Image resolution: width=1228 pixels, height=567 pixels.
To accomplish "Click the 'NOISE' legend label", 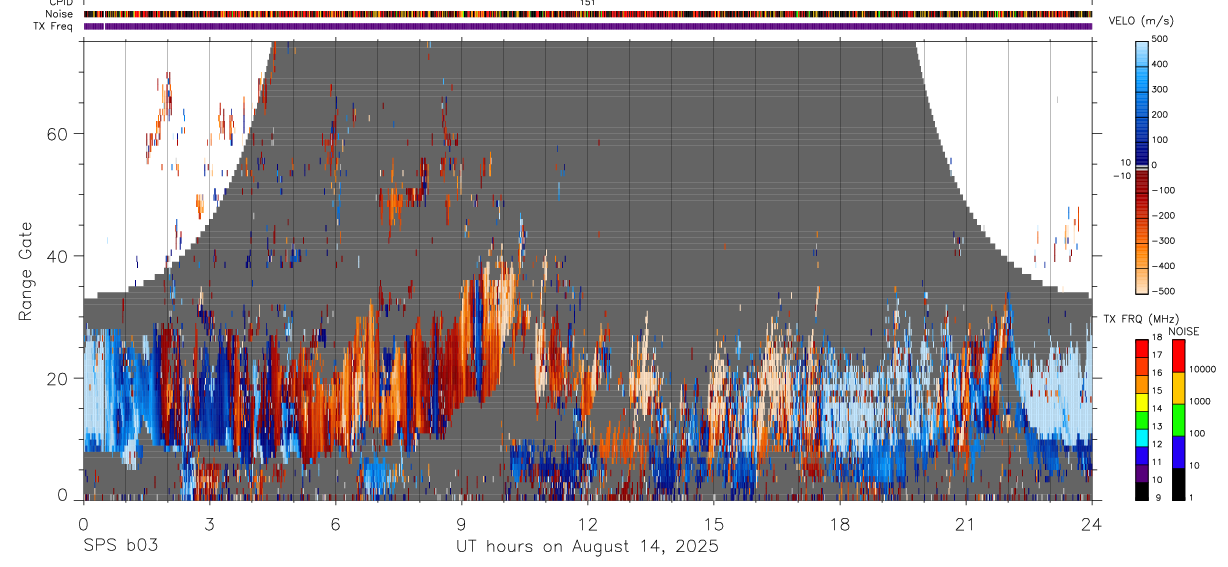I will [x=1182, y=331].
